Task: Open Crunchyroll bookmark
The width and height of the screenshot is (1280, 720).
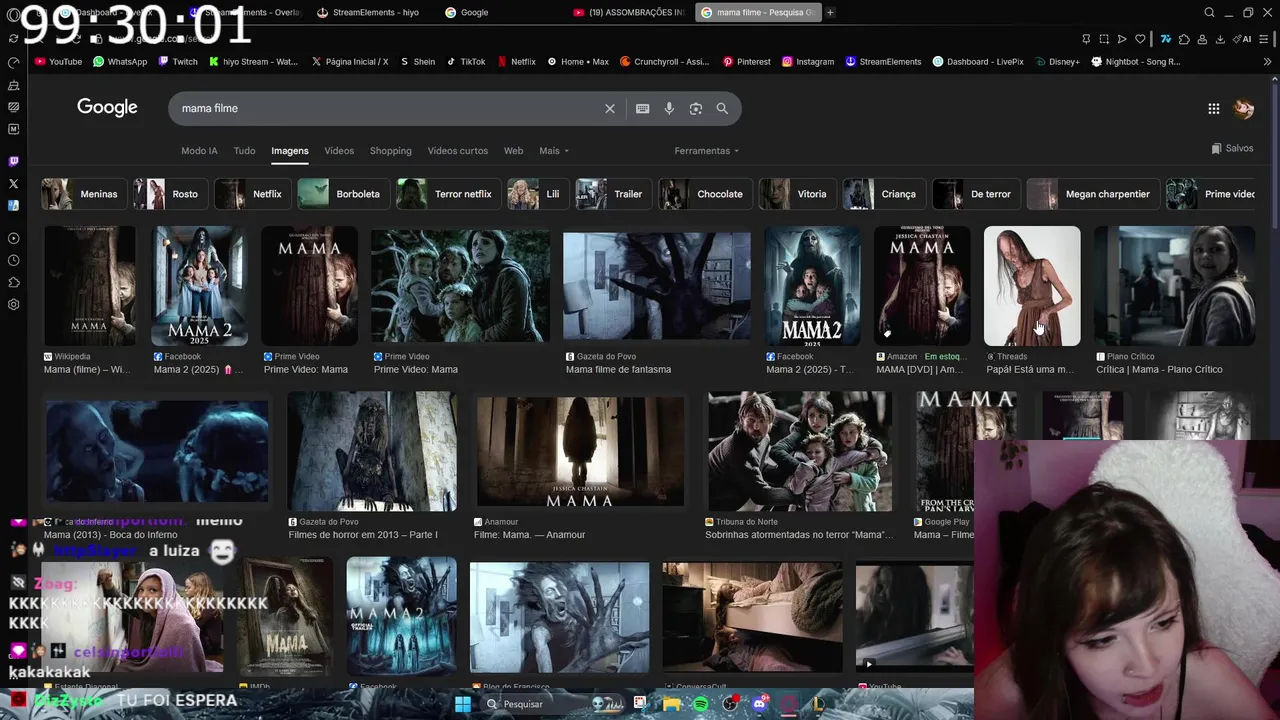Action: 664,61
